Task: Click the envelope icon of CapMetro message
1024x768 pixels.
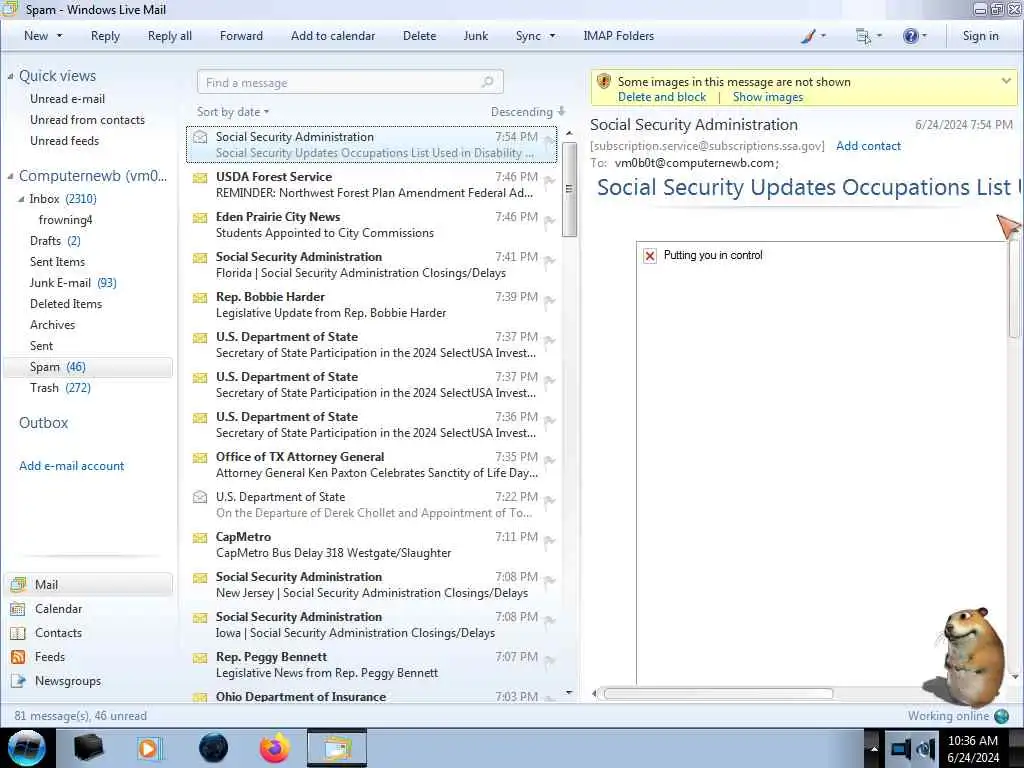Action: (200, 537)
